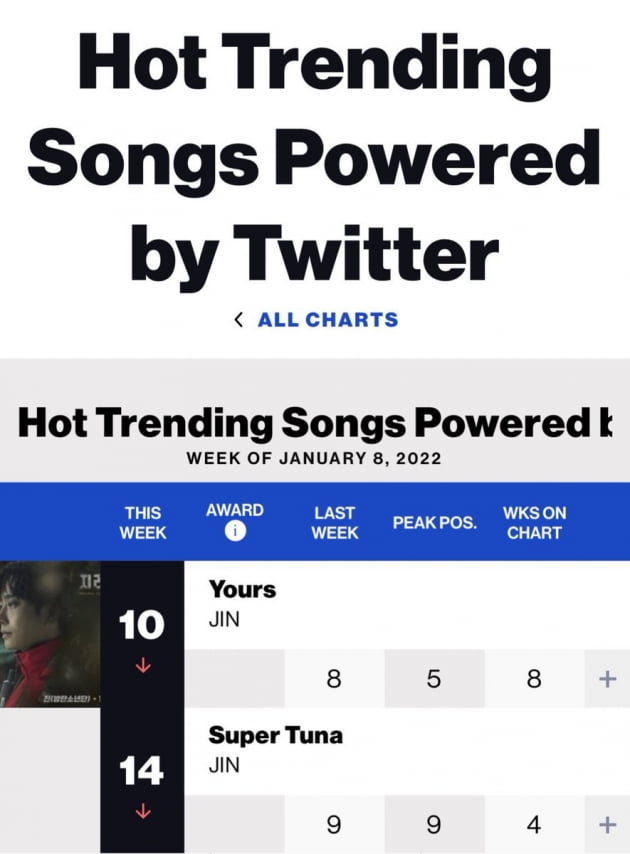Click the WKS ON CHART column header
The image size is (630, 854).
click(x=534, y=522)
